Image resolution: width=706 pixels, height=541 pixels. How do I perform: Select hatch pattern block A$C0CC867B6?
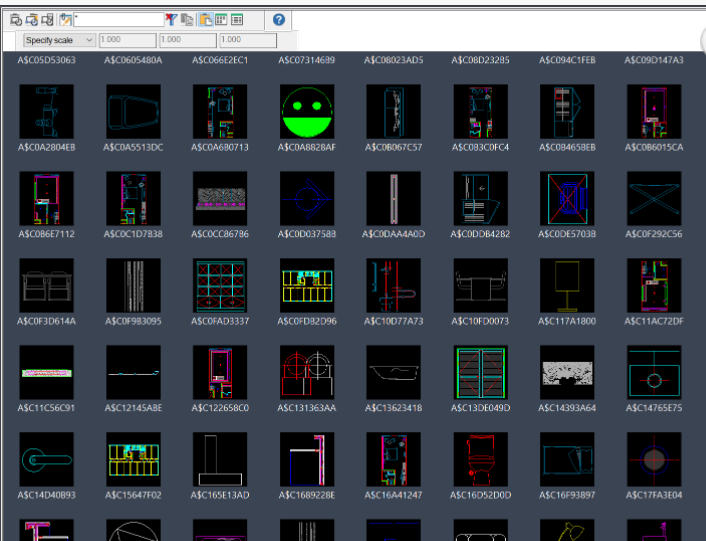(x=220, y=198)
